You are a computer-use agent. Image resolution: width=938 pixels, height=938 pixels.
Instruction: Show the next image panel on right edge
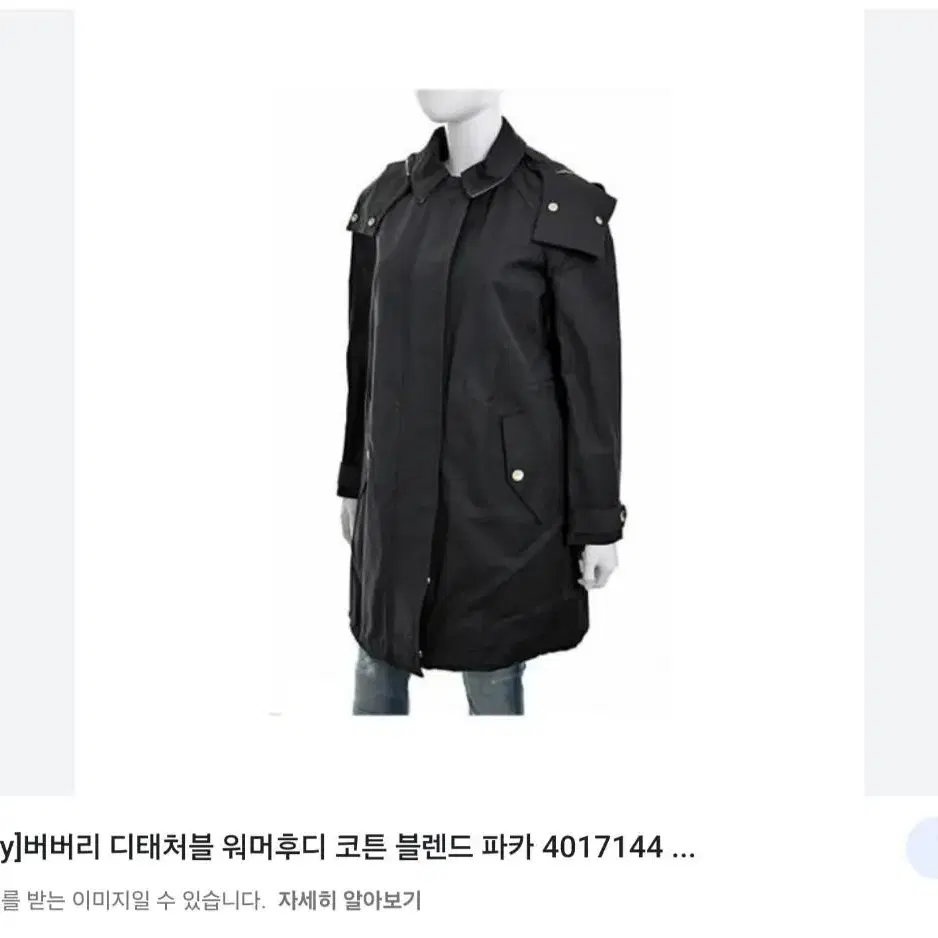pos(901,403)
